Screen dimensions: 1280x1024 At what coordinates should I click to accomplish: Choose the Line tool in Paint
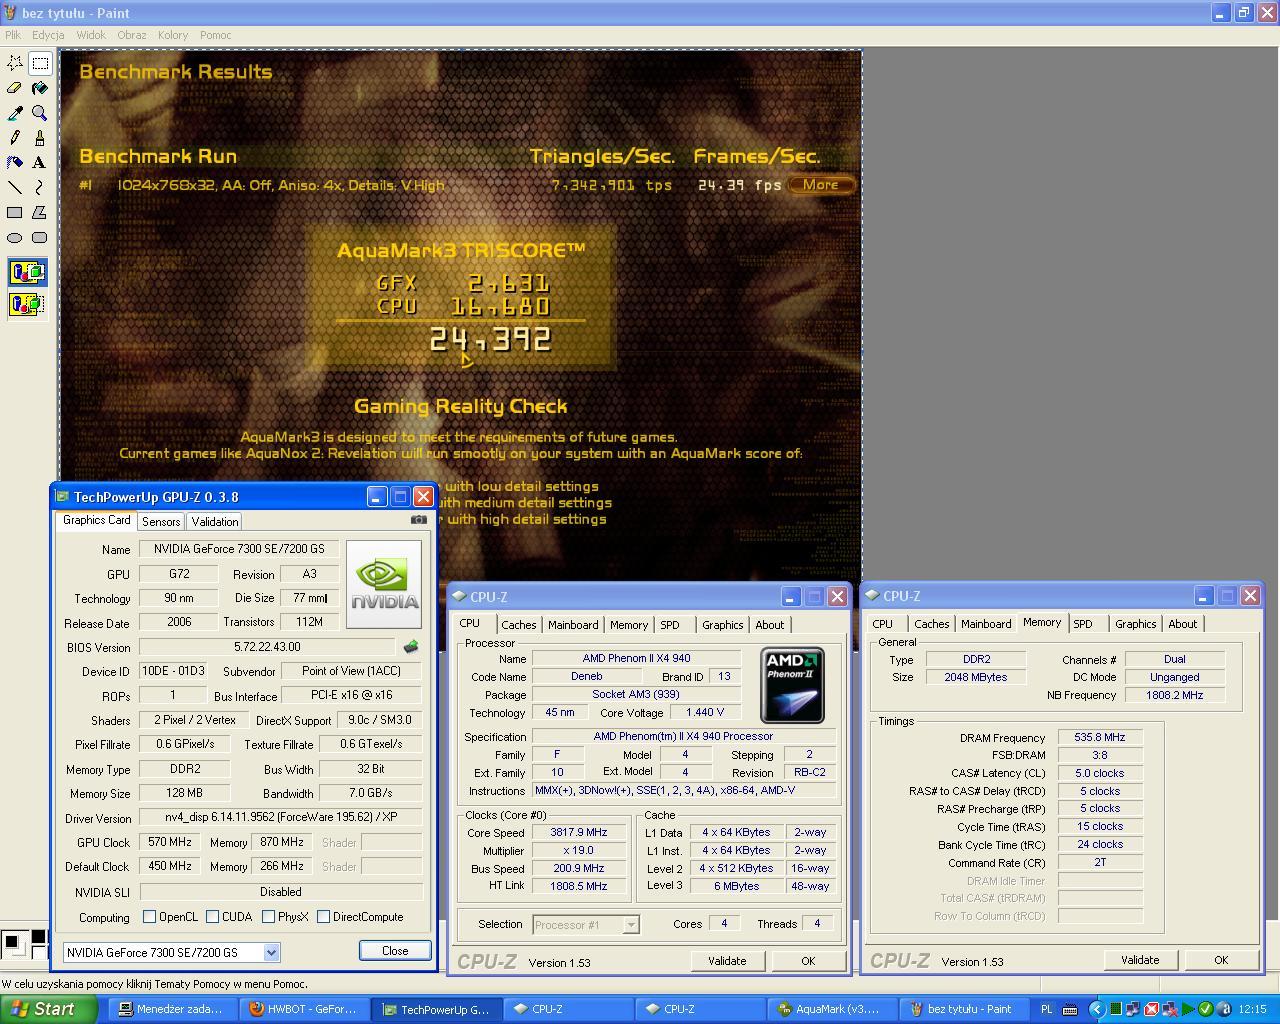click(15, 187)
